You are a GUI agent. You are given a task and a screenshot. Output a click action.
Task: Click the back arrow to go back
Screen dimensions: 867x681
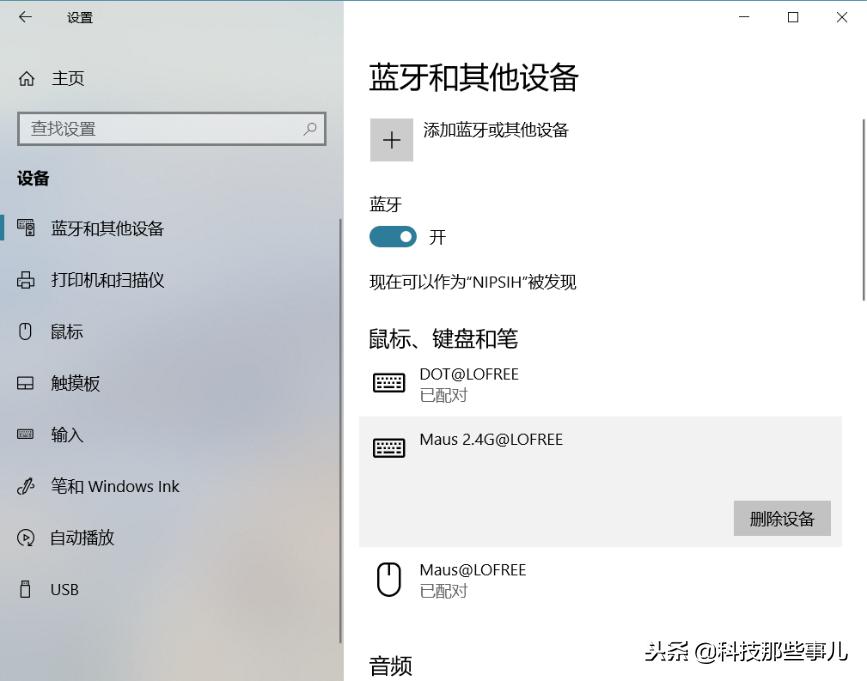tap(22, 17)
